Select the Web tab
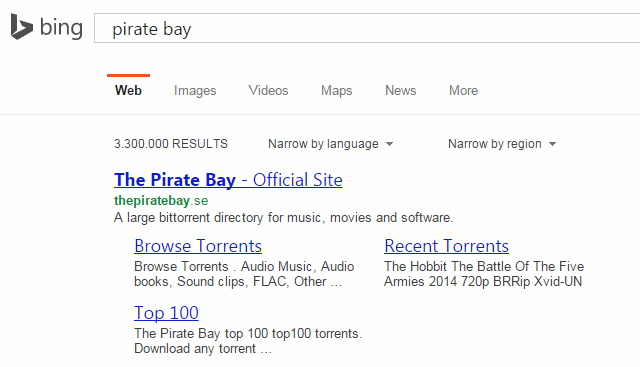Viewport: 640px width, 367px height. pyautogui.click(x=128, y=90)
